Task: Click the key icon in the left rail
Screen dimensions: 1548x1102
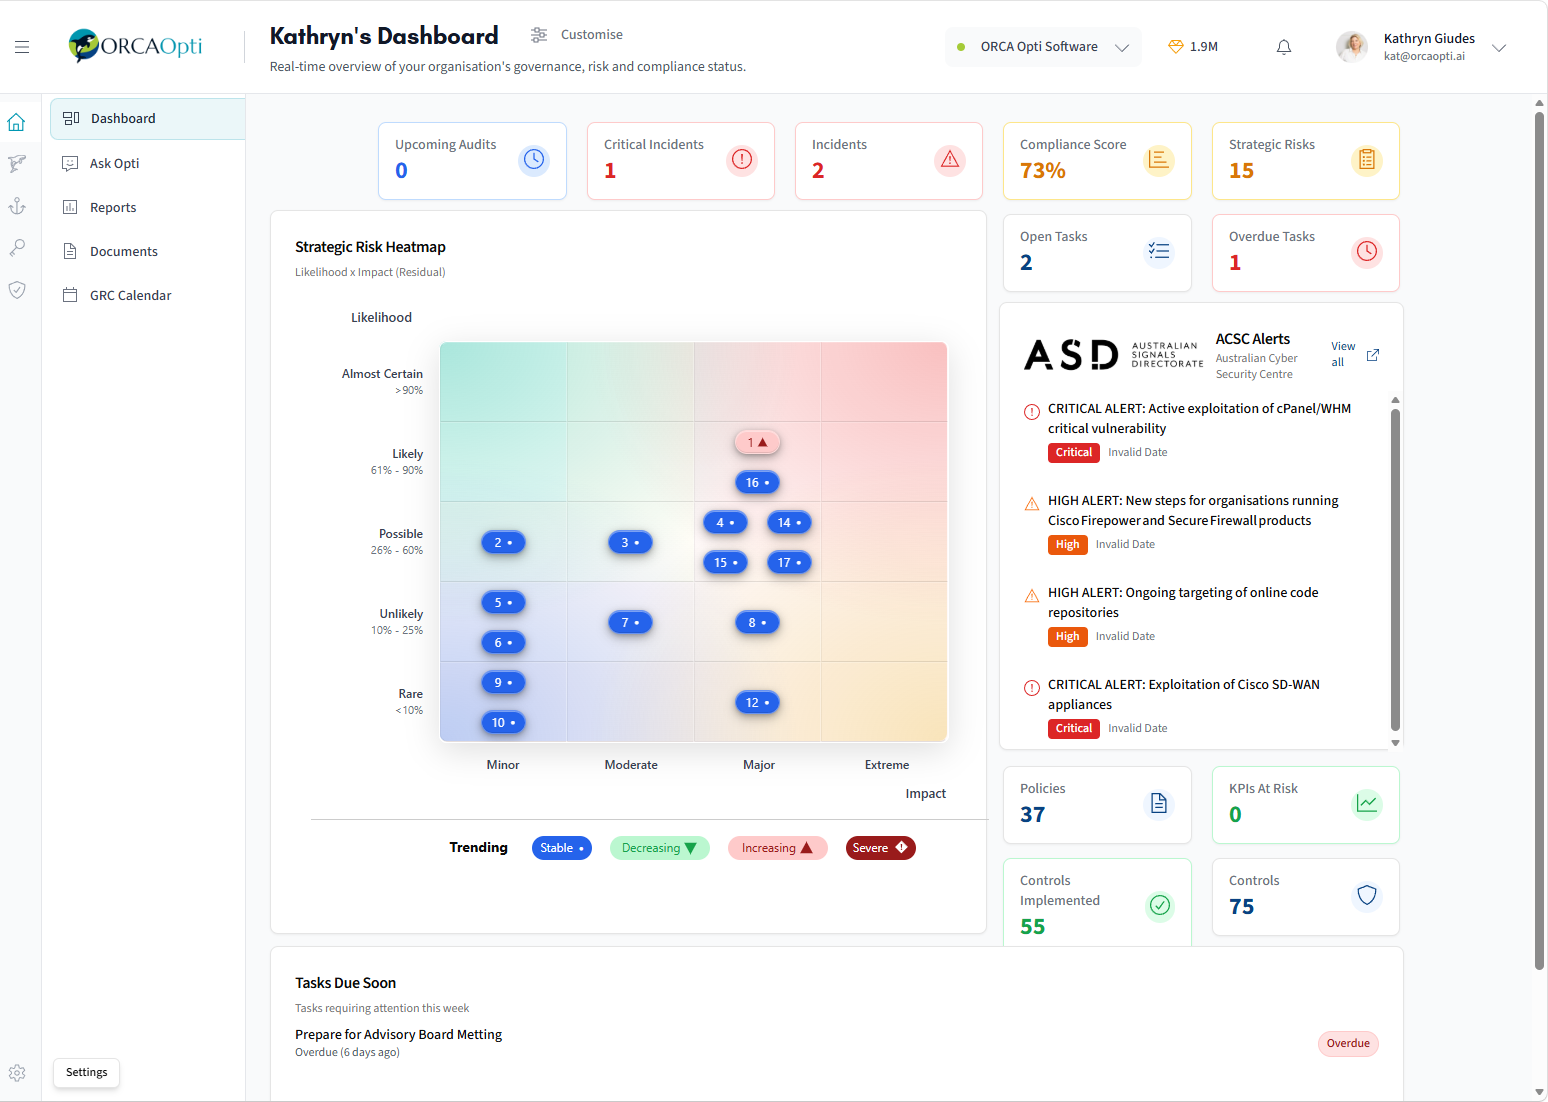Action: (x=17, y=248)
